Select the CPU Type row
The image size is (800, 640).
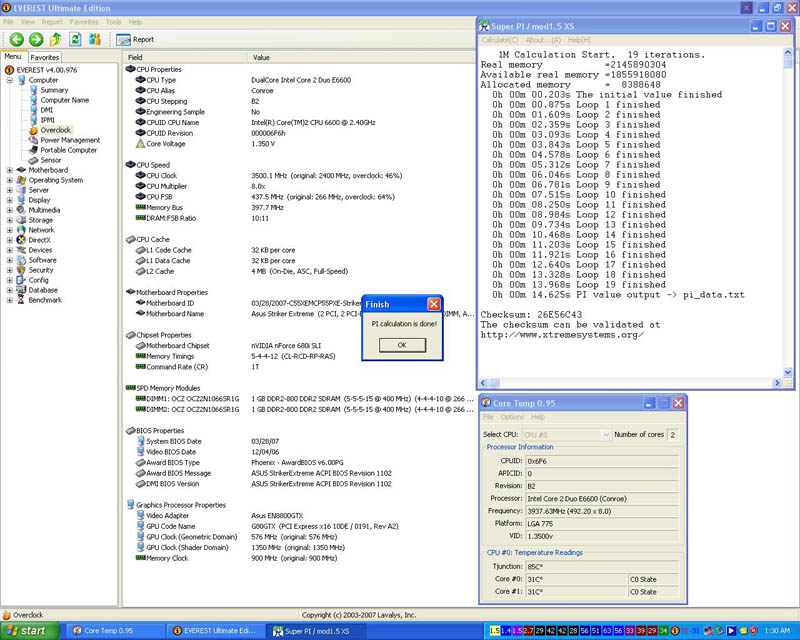click(300, 80)
